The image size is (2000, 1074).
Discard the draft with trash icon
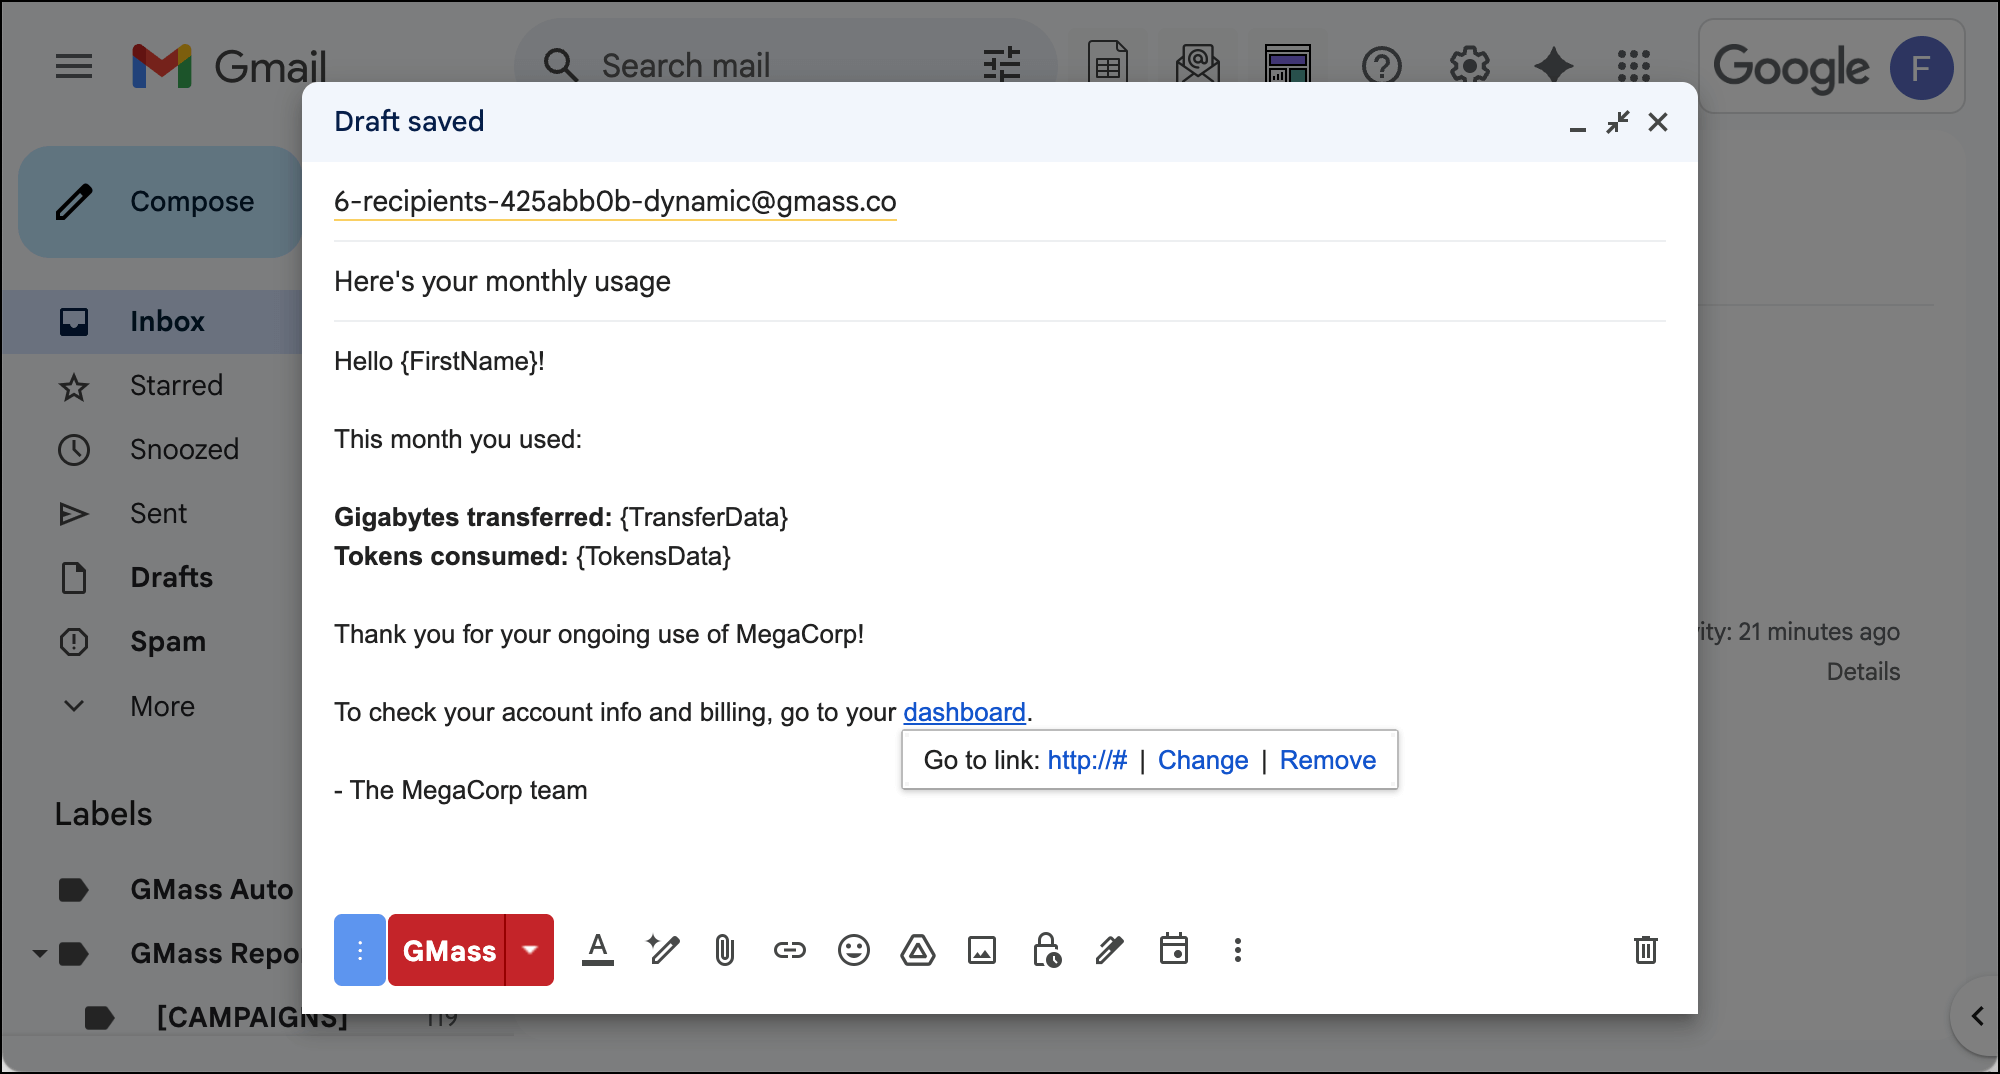click(1645, 950)
